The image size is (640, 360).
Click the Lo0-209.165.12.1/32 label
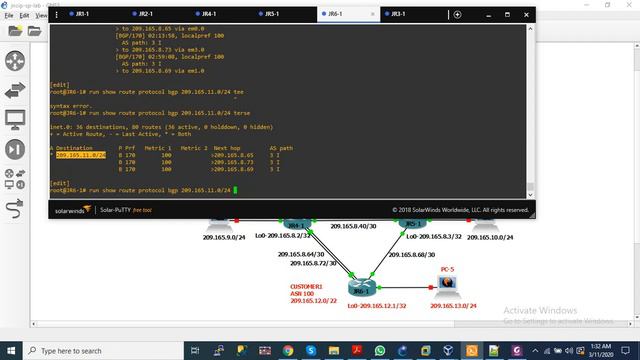tap(377, 306)
